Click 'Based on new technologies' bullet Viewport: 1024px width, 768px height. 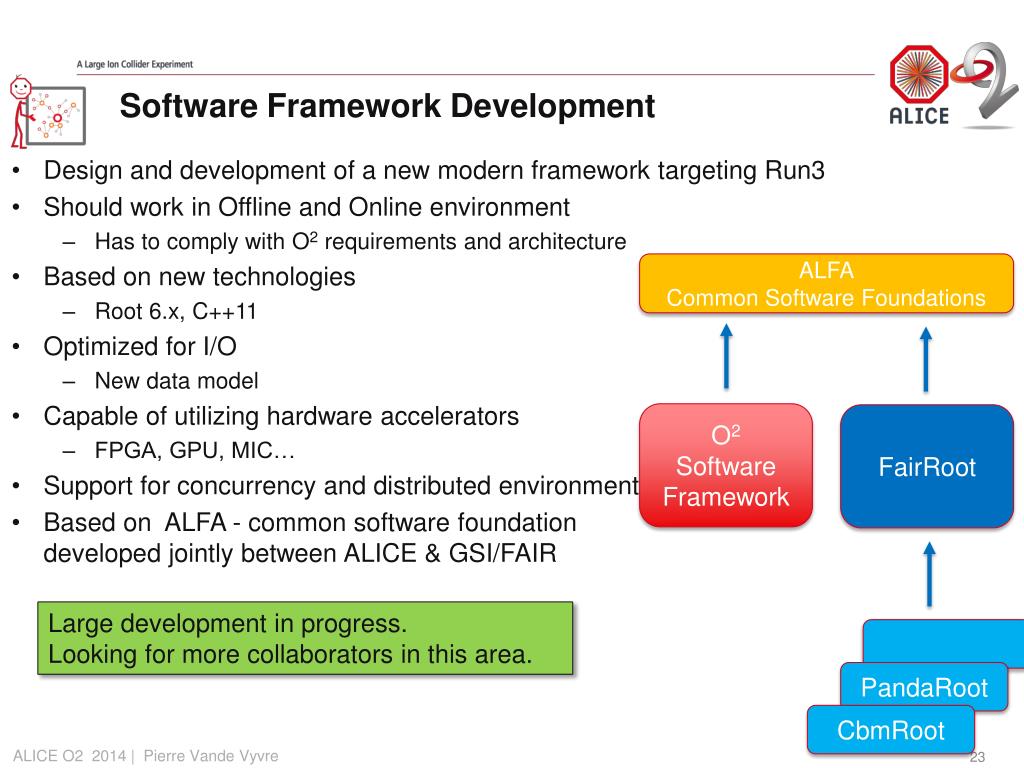click(x=199, y=277)
